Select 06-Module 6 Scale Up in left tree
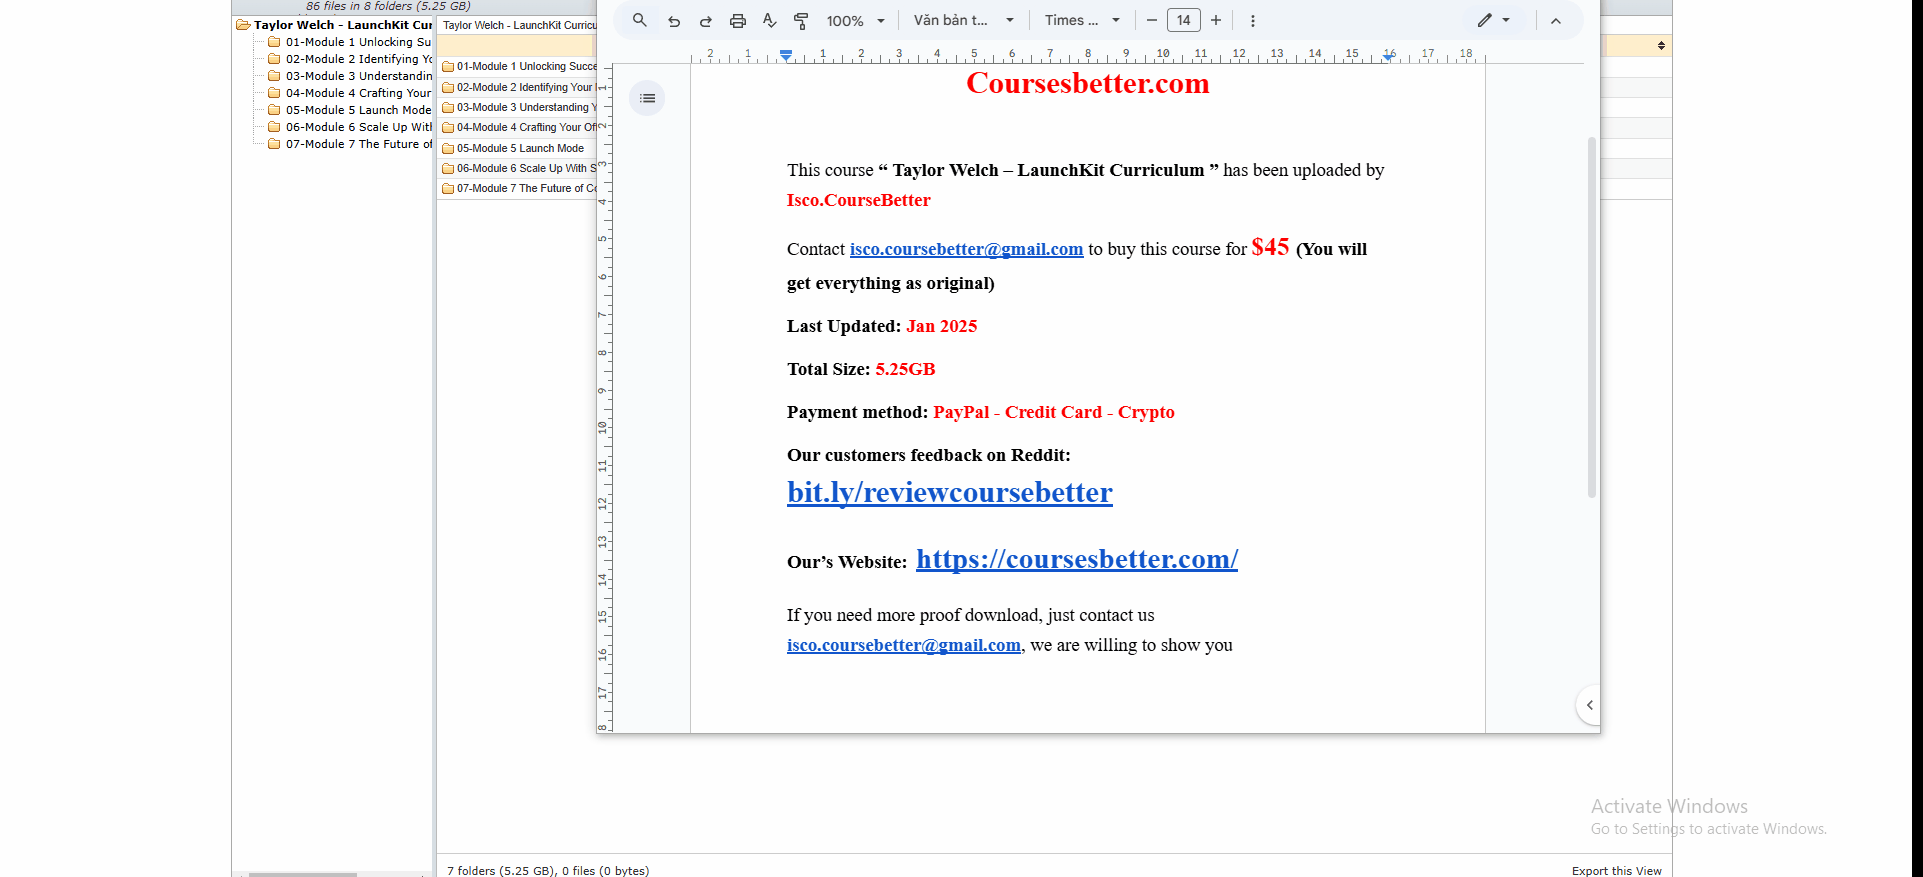 pyautogui.click(x=358, y=127)
